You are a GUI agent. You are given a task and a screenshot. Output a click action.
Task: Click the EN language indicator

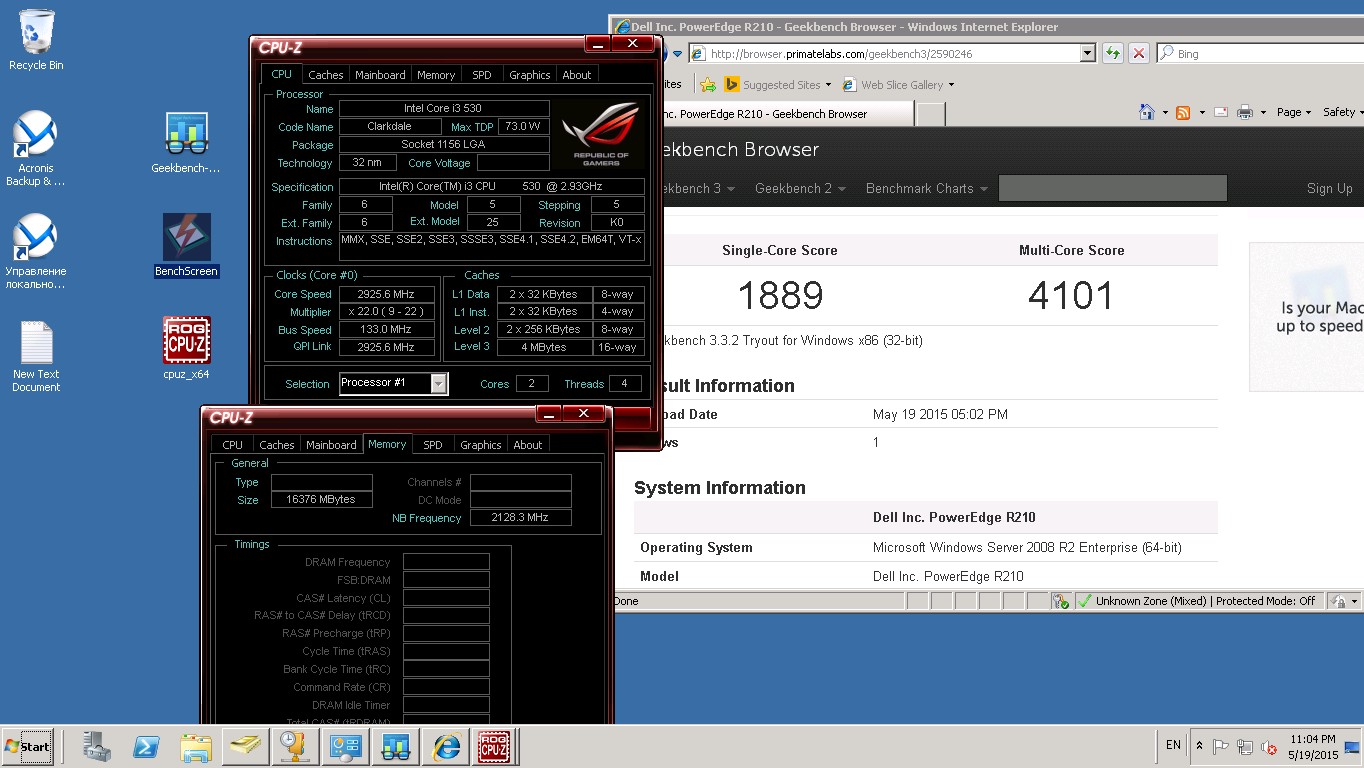point(1173,745)
